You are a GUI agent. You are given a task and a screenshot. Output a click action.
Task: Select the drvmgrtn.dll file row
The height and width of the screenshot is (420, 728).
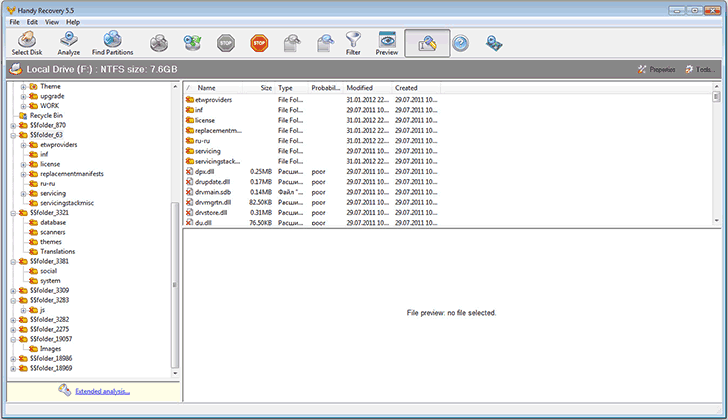click(312, 202)
